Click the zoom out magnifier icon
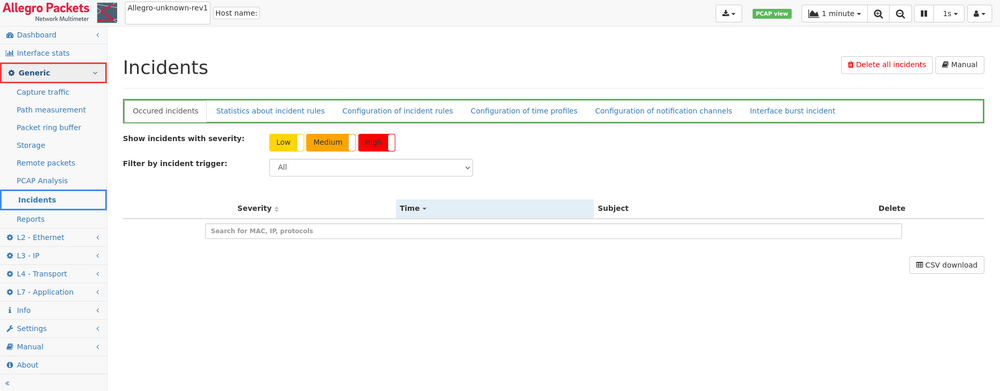 pyautogui.click(x=900, y=13)
